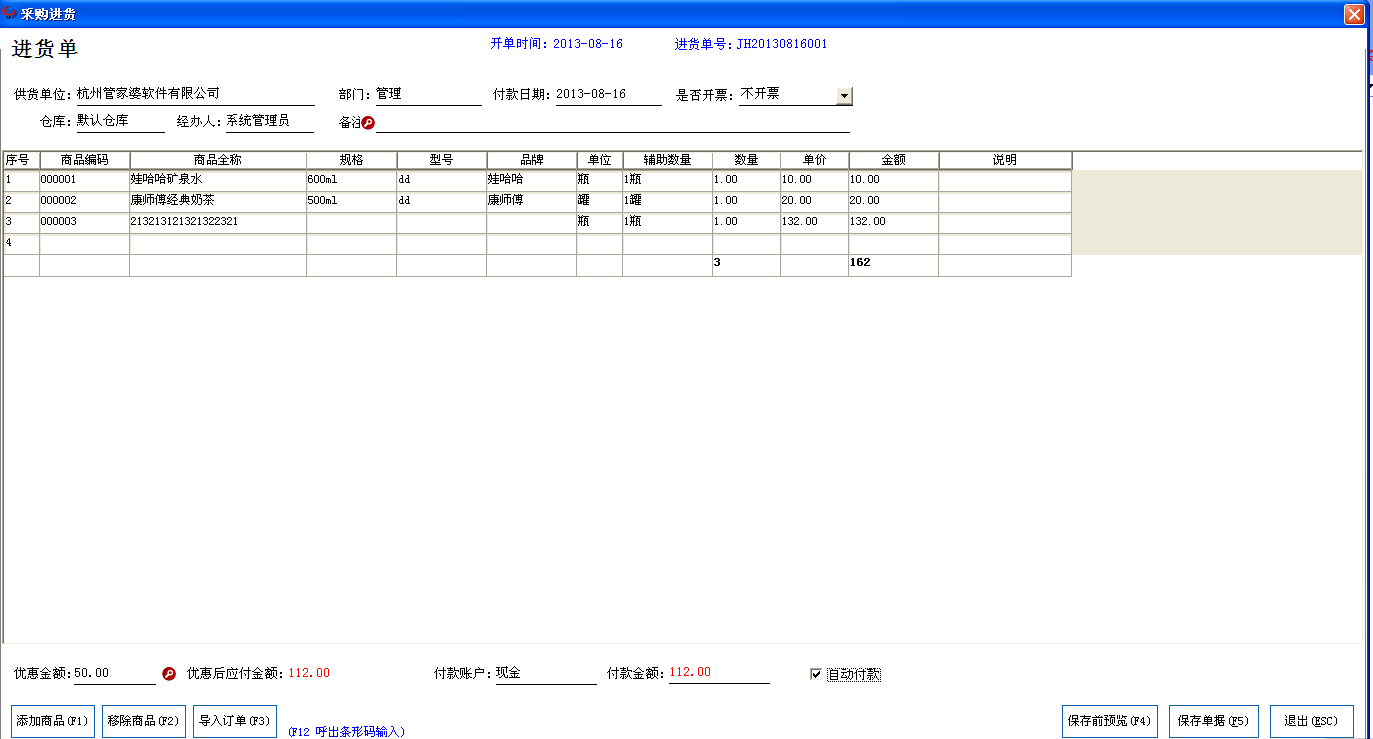Click 退出(ESC) button
This screenshot has width=1373, height=739.
tap(1312, 721)
